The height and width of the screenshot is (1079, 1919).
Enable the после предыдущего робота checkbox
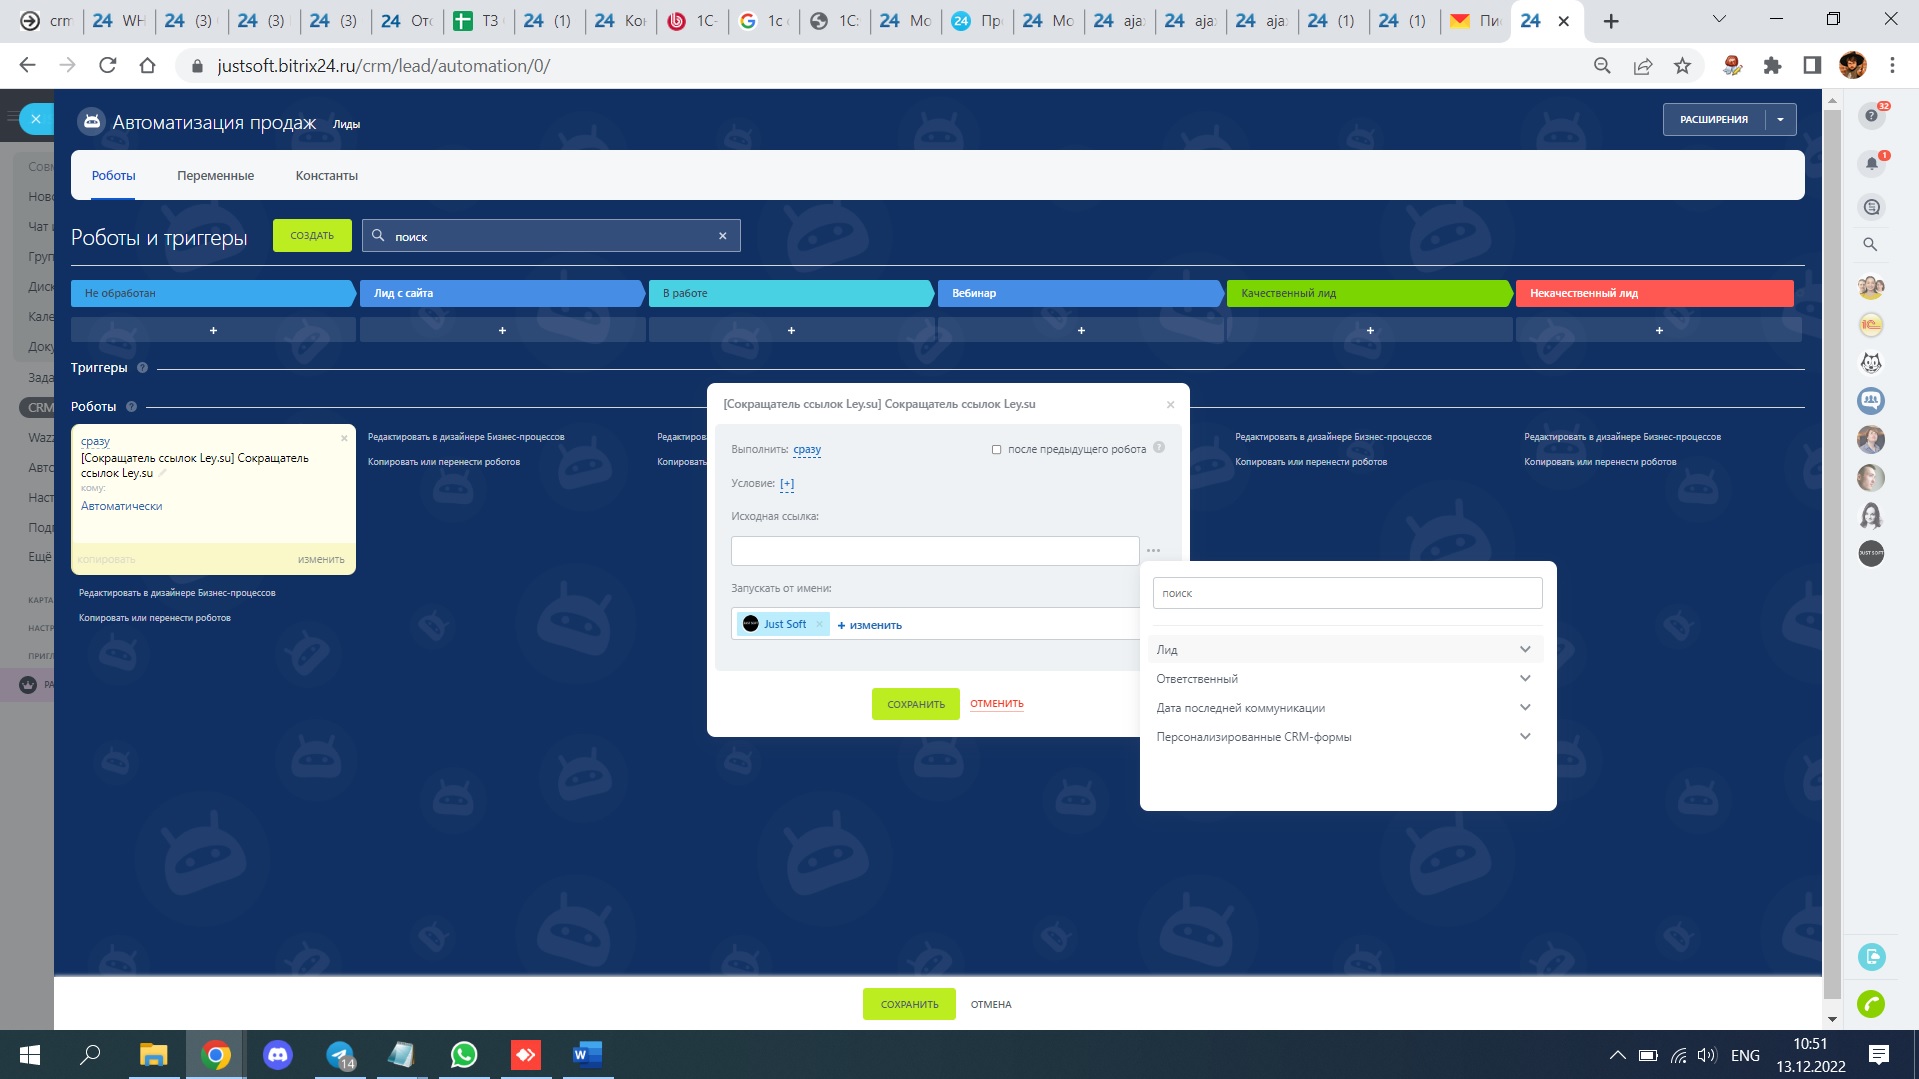coord(996,450)
